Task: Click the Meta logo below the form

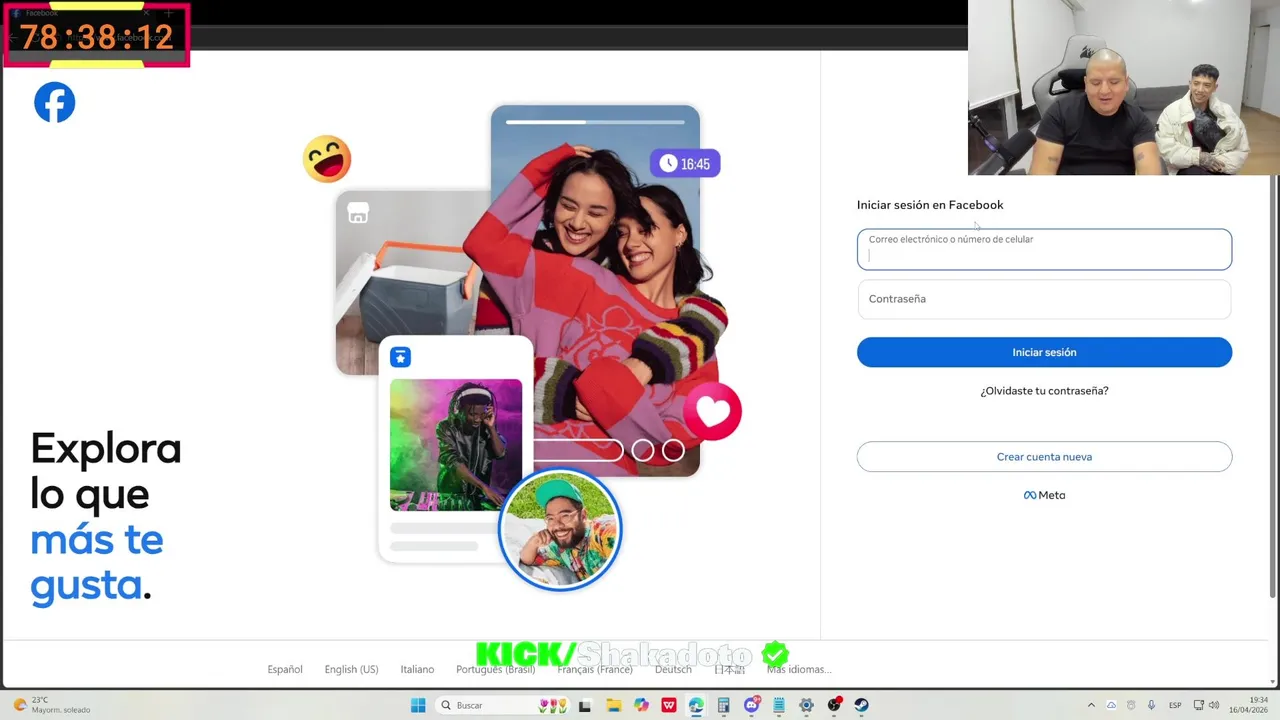Action: coord(1044,495)
